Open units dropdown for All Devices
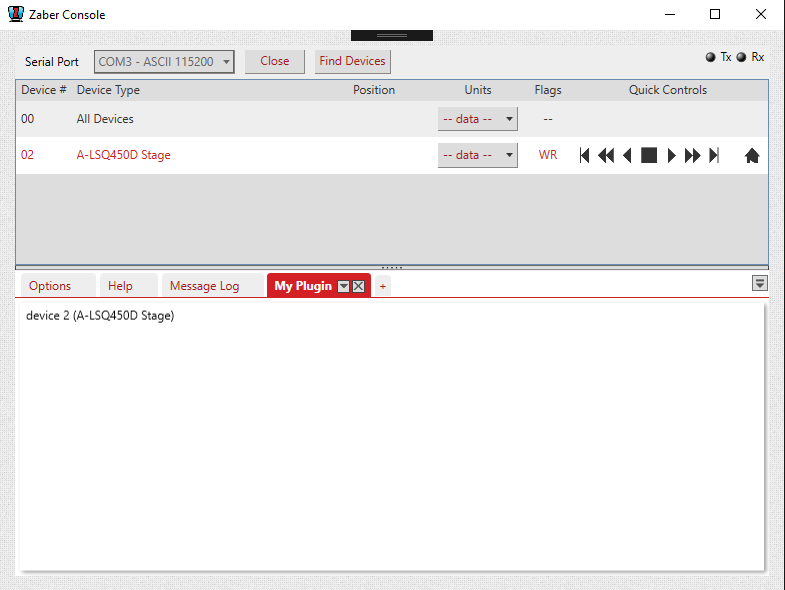Image resolution: width=785 pixels, height=590 pixels. [478, 119]
